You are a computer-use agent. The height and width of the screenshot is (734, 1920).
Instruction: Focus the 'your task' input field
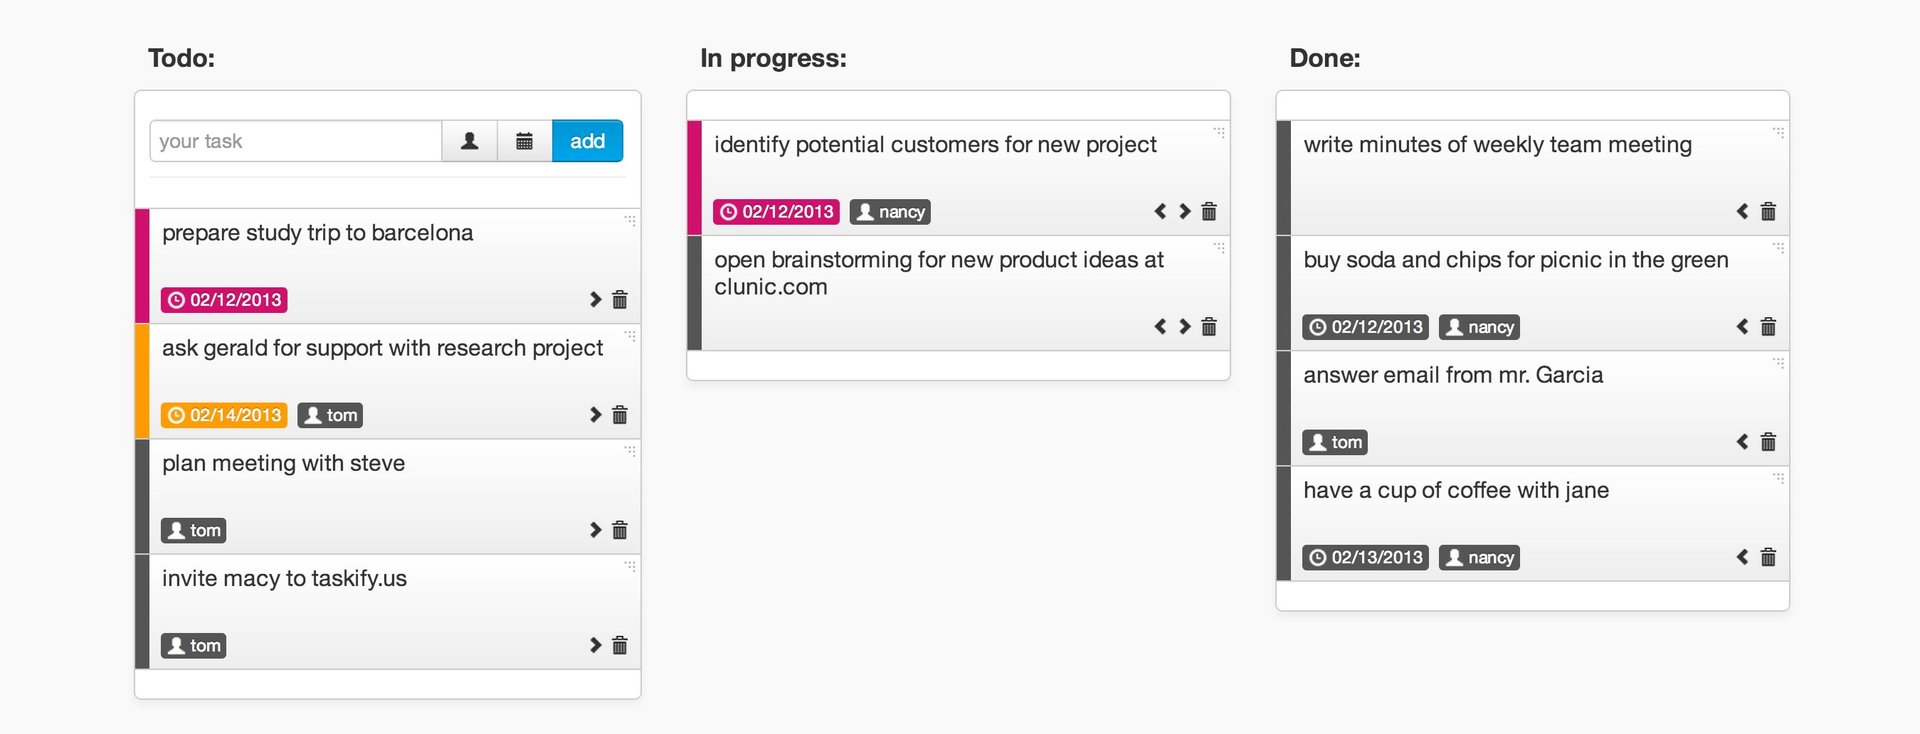click(296, 141)
